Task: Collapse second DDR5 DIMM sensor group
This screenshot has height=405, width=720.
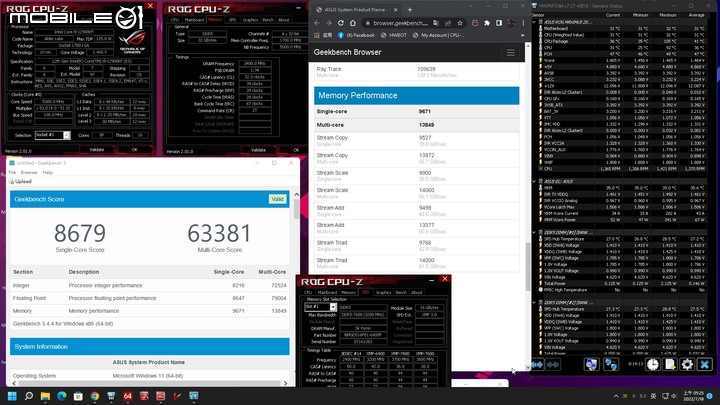Action: point(534,303)
